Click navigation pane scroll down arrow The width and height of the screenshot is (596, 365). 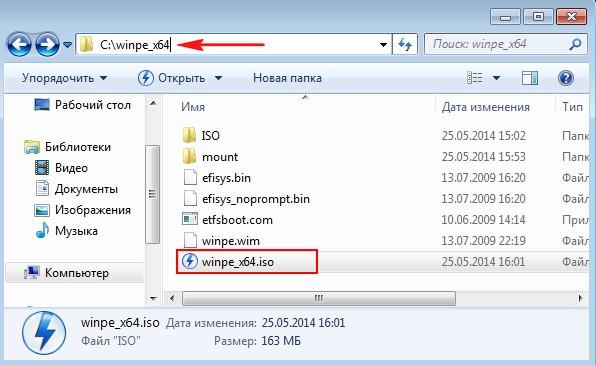tap(153, 299)
